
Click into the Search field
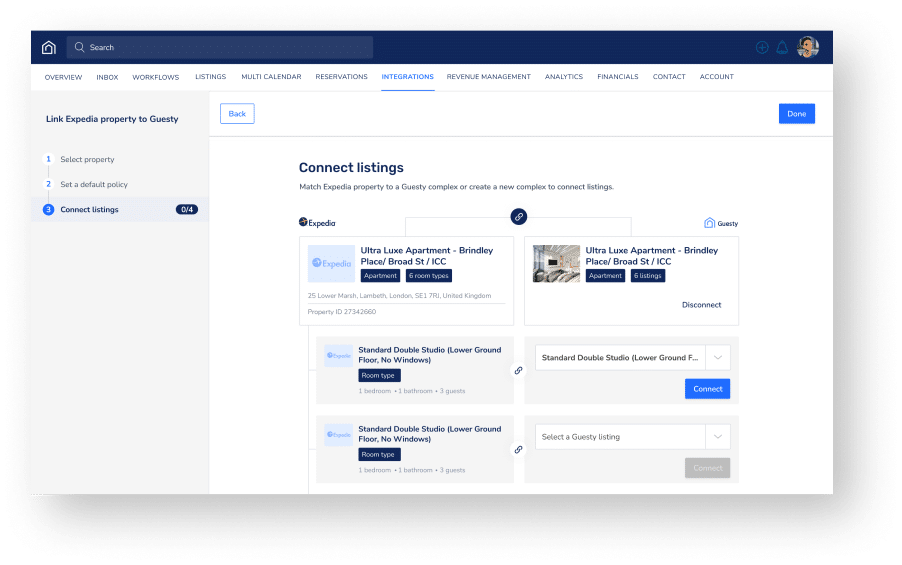220,47
